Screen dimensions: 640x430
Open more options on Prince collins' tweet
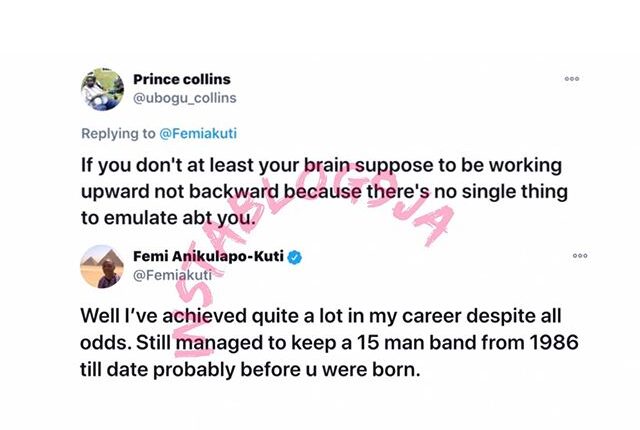[571, 78]
